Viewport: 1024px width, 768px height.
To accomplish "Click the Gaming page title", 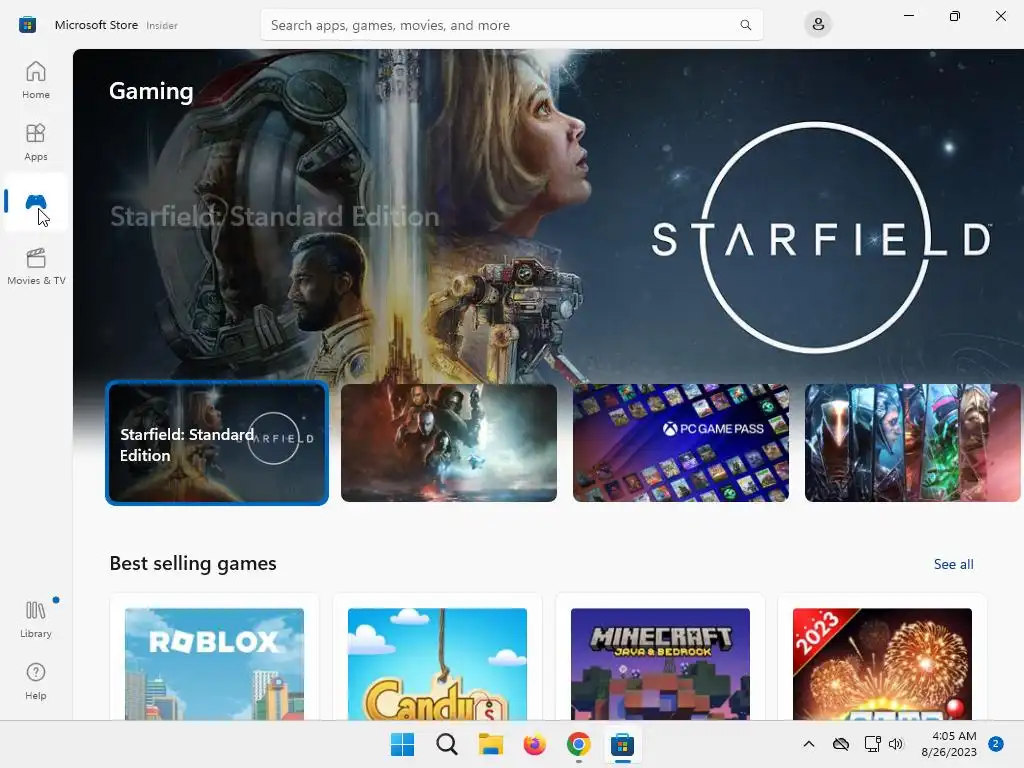I will 151,91.
